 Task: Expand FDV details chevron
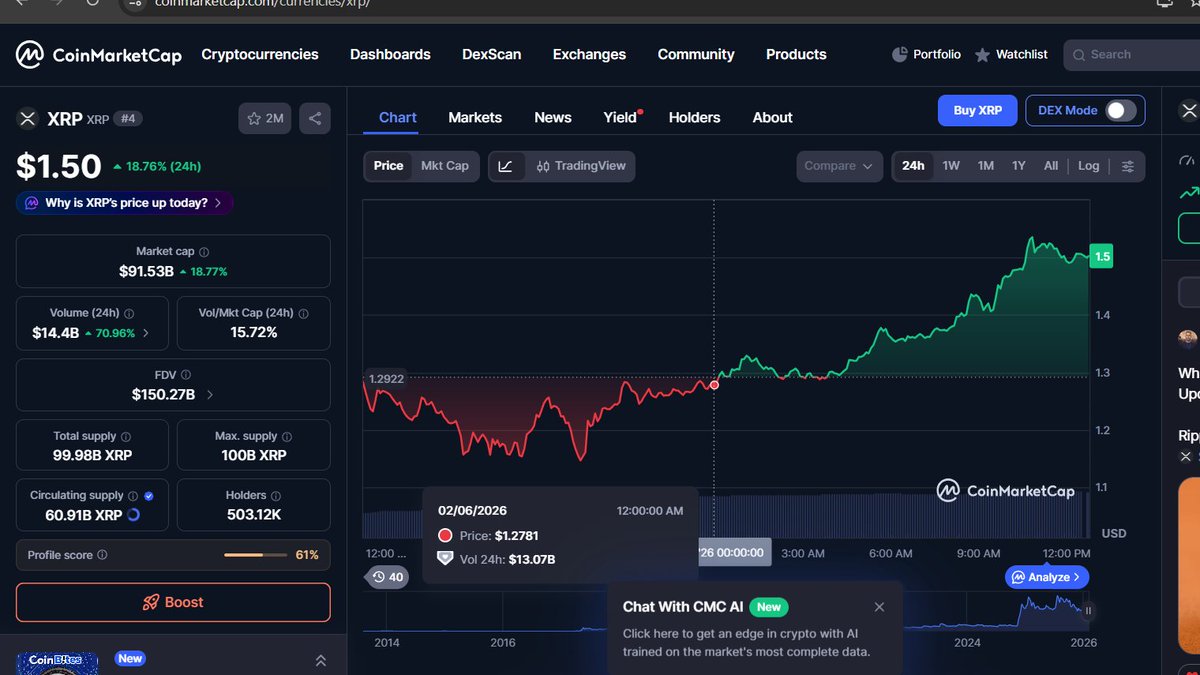pyautogui.click(x=210, y=395)
